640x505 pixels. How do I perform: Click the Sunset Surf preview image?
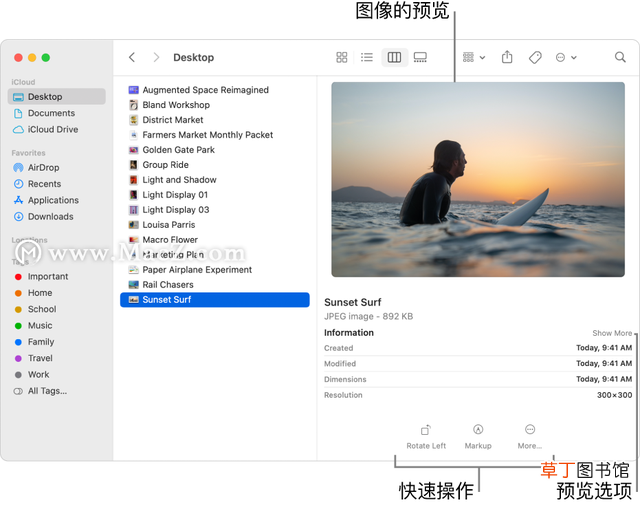pos(478,180)
